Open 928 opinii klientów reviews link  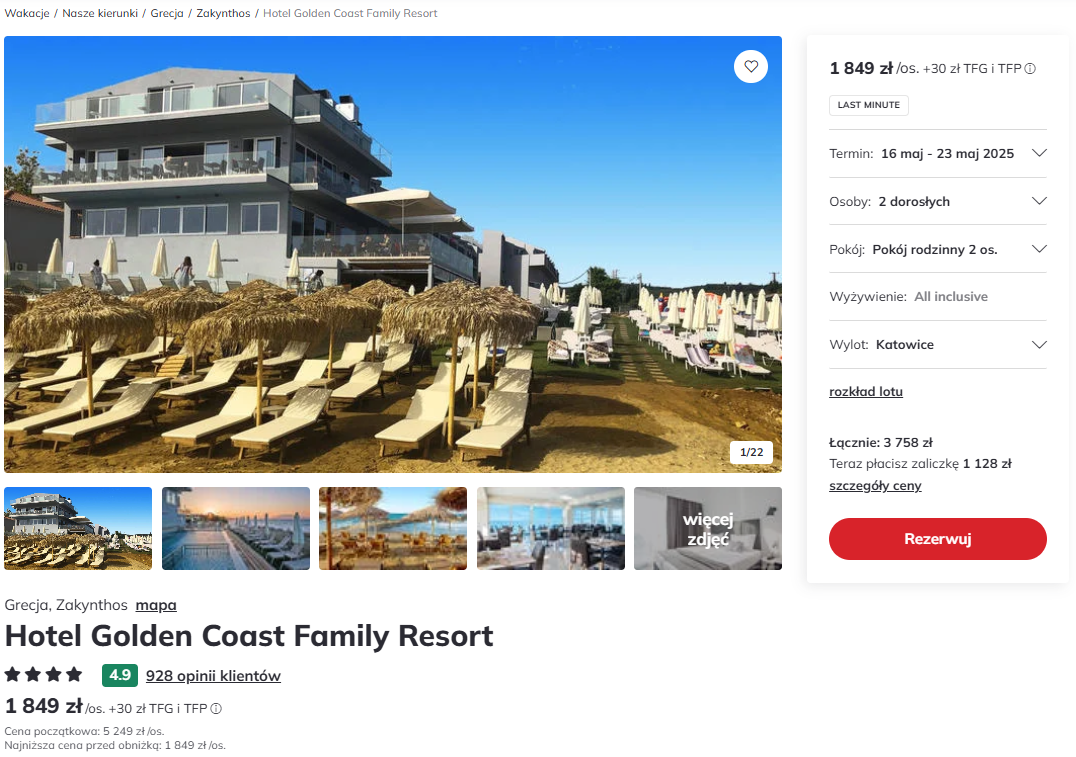213,676
